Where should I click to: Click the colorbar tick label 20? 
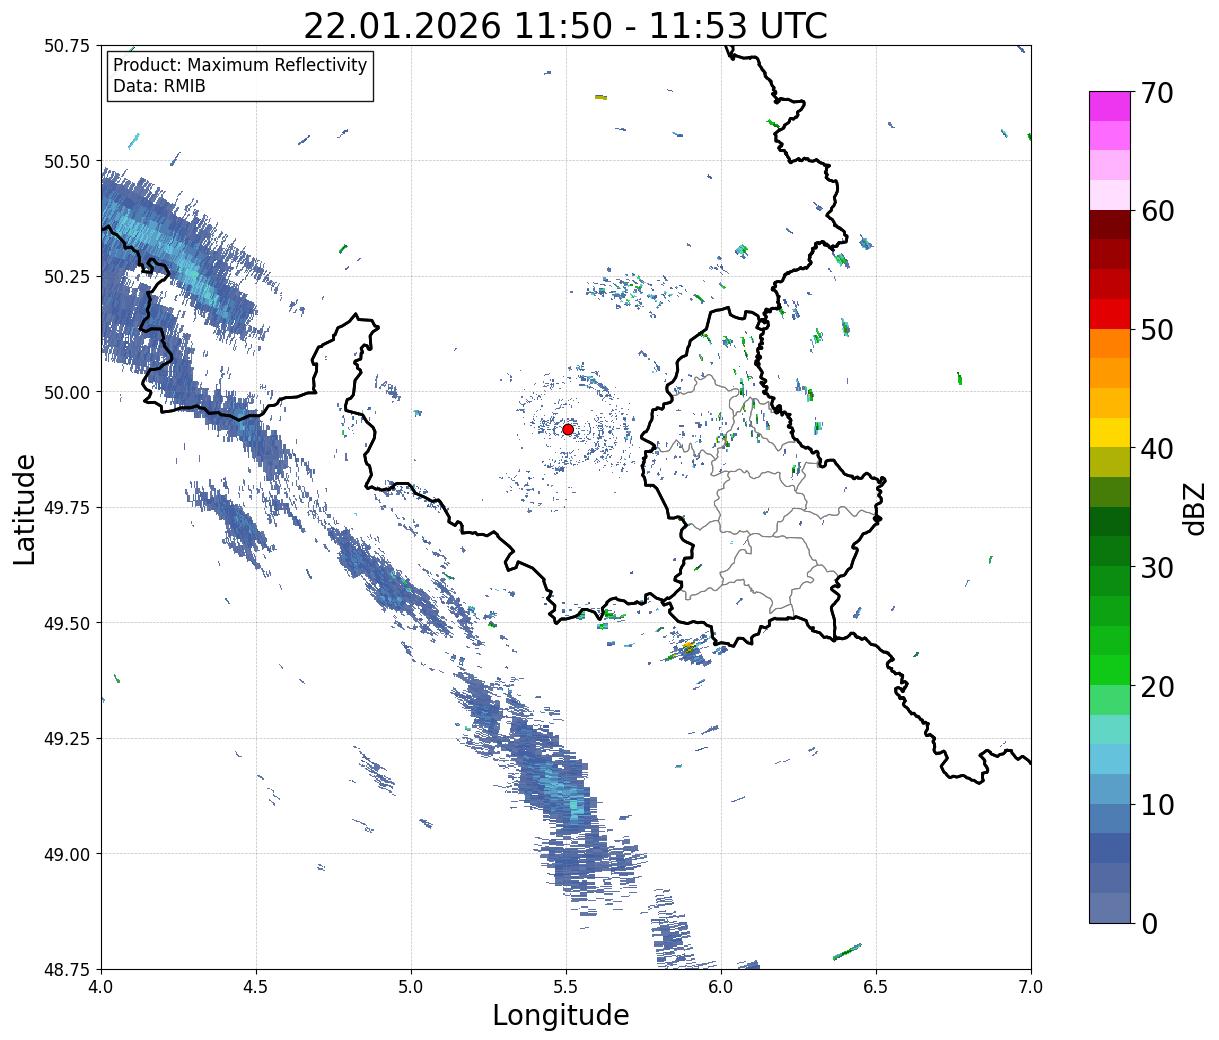click(x=1157, y=686)
